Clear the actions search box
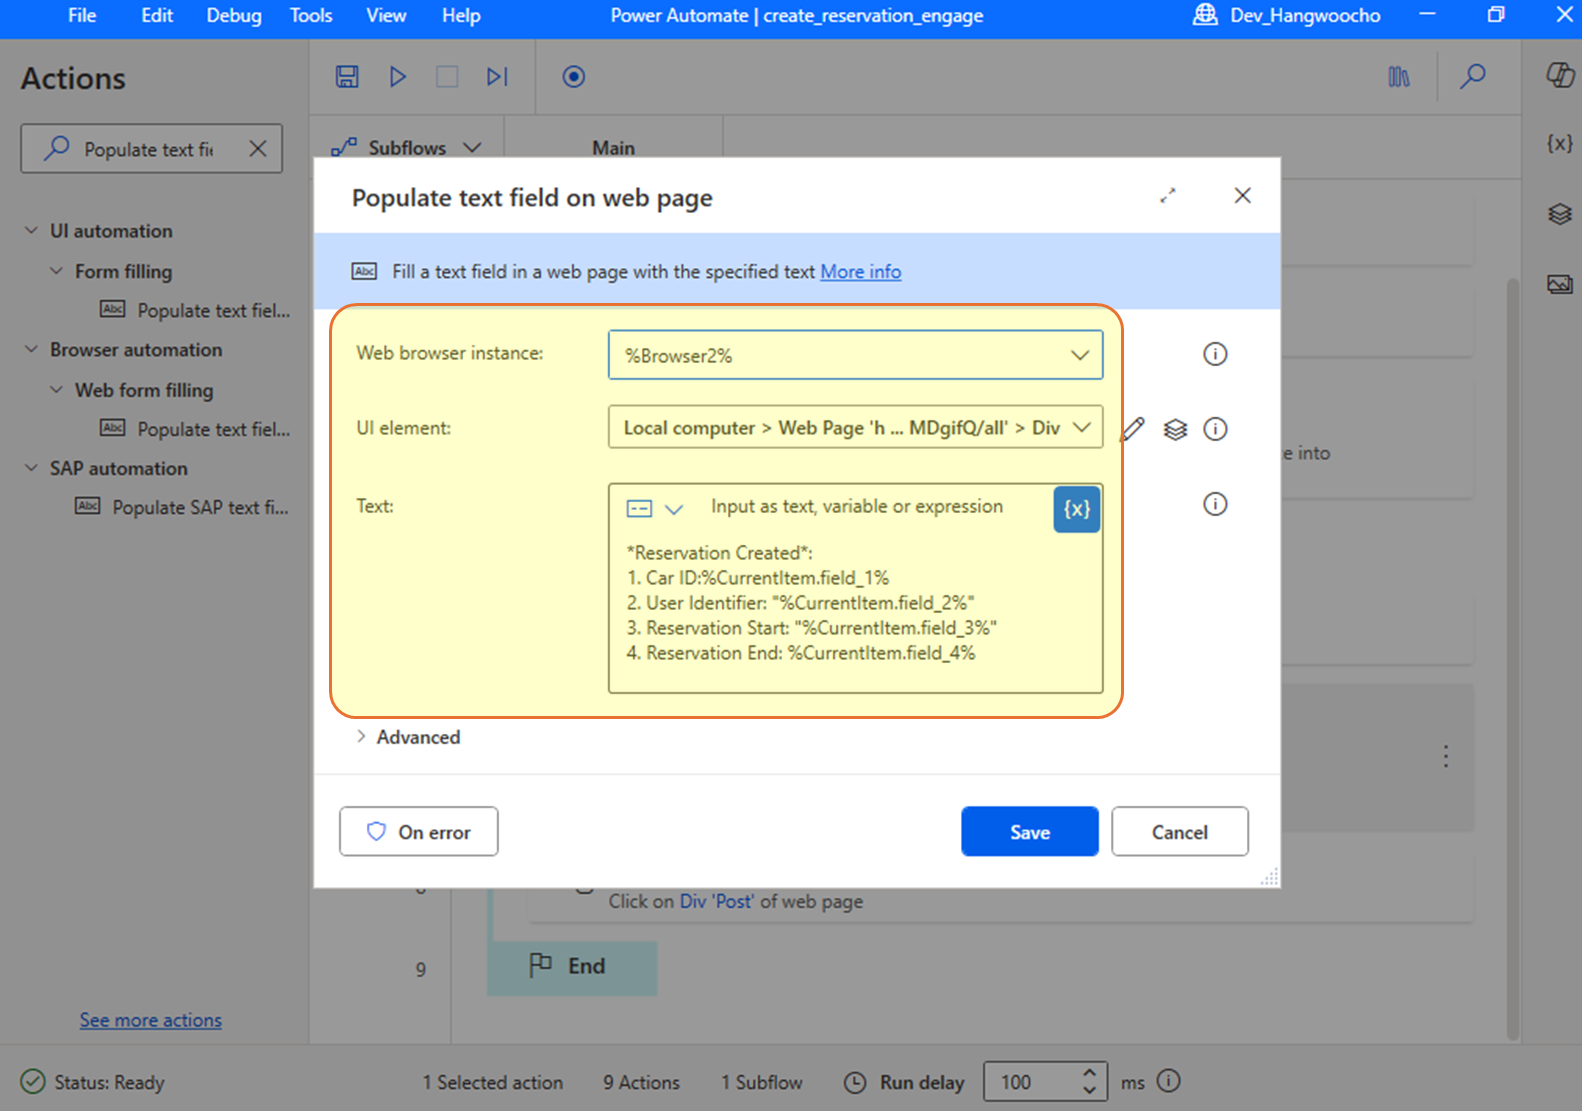 click(x=257, y=149)
